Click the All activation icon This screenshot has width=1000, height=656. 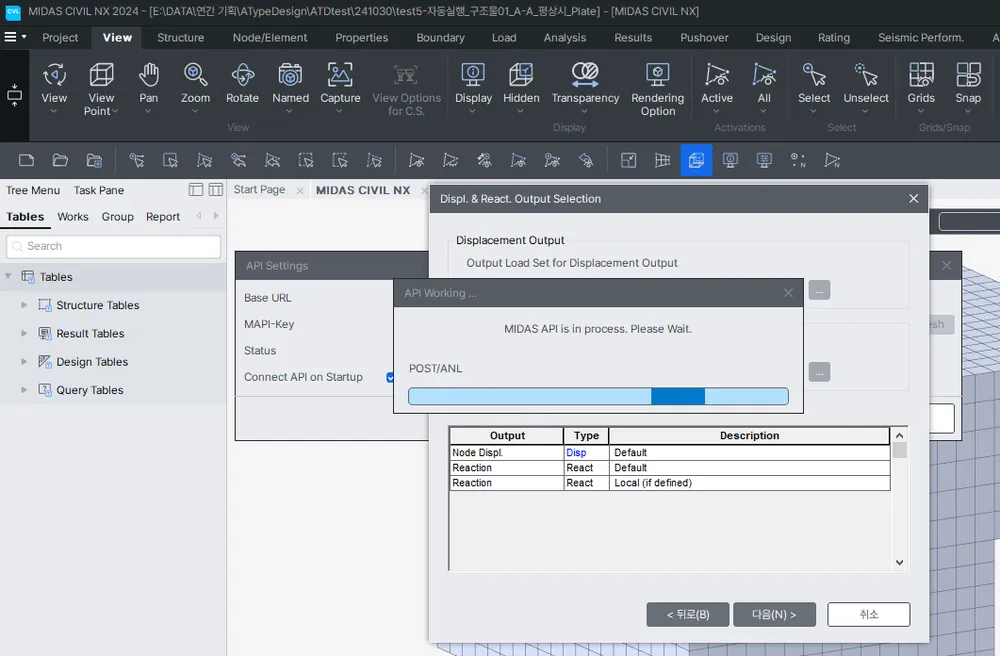764,75
